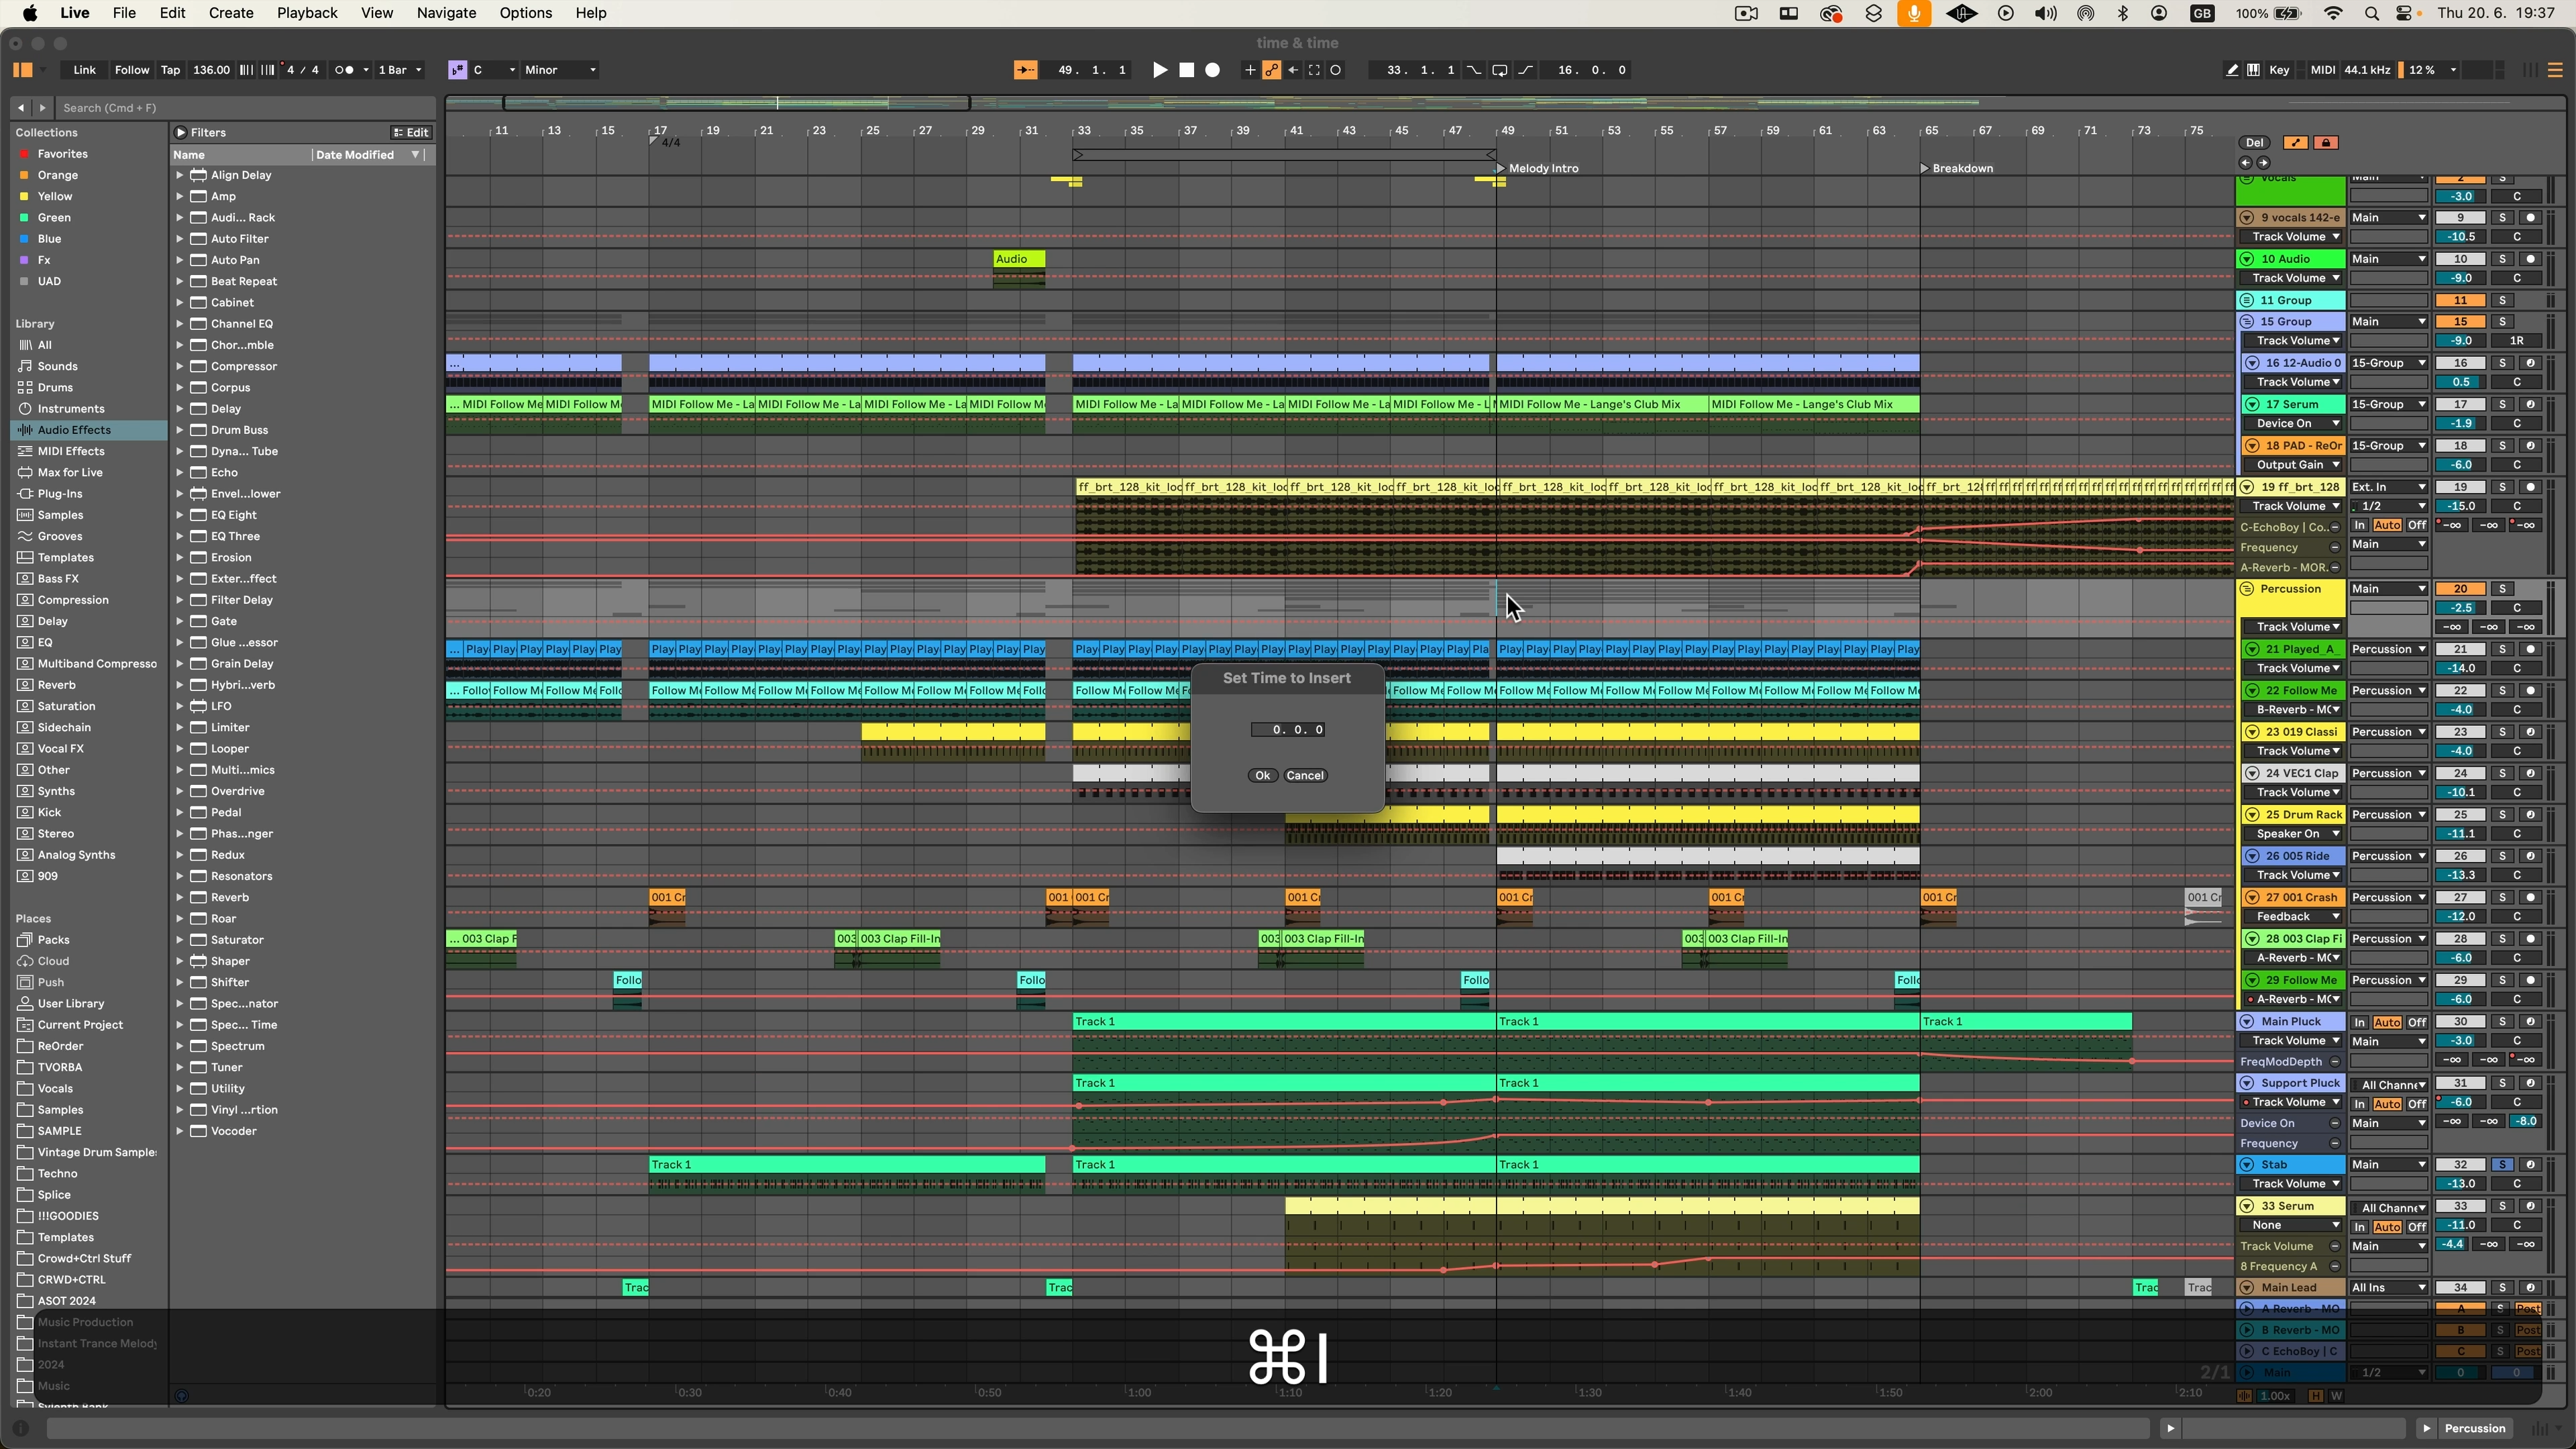Viewport: 2576px width, 1449px height.
Task: Open the Navigate menu
Action: tap(446, 13)
